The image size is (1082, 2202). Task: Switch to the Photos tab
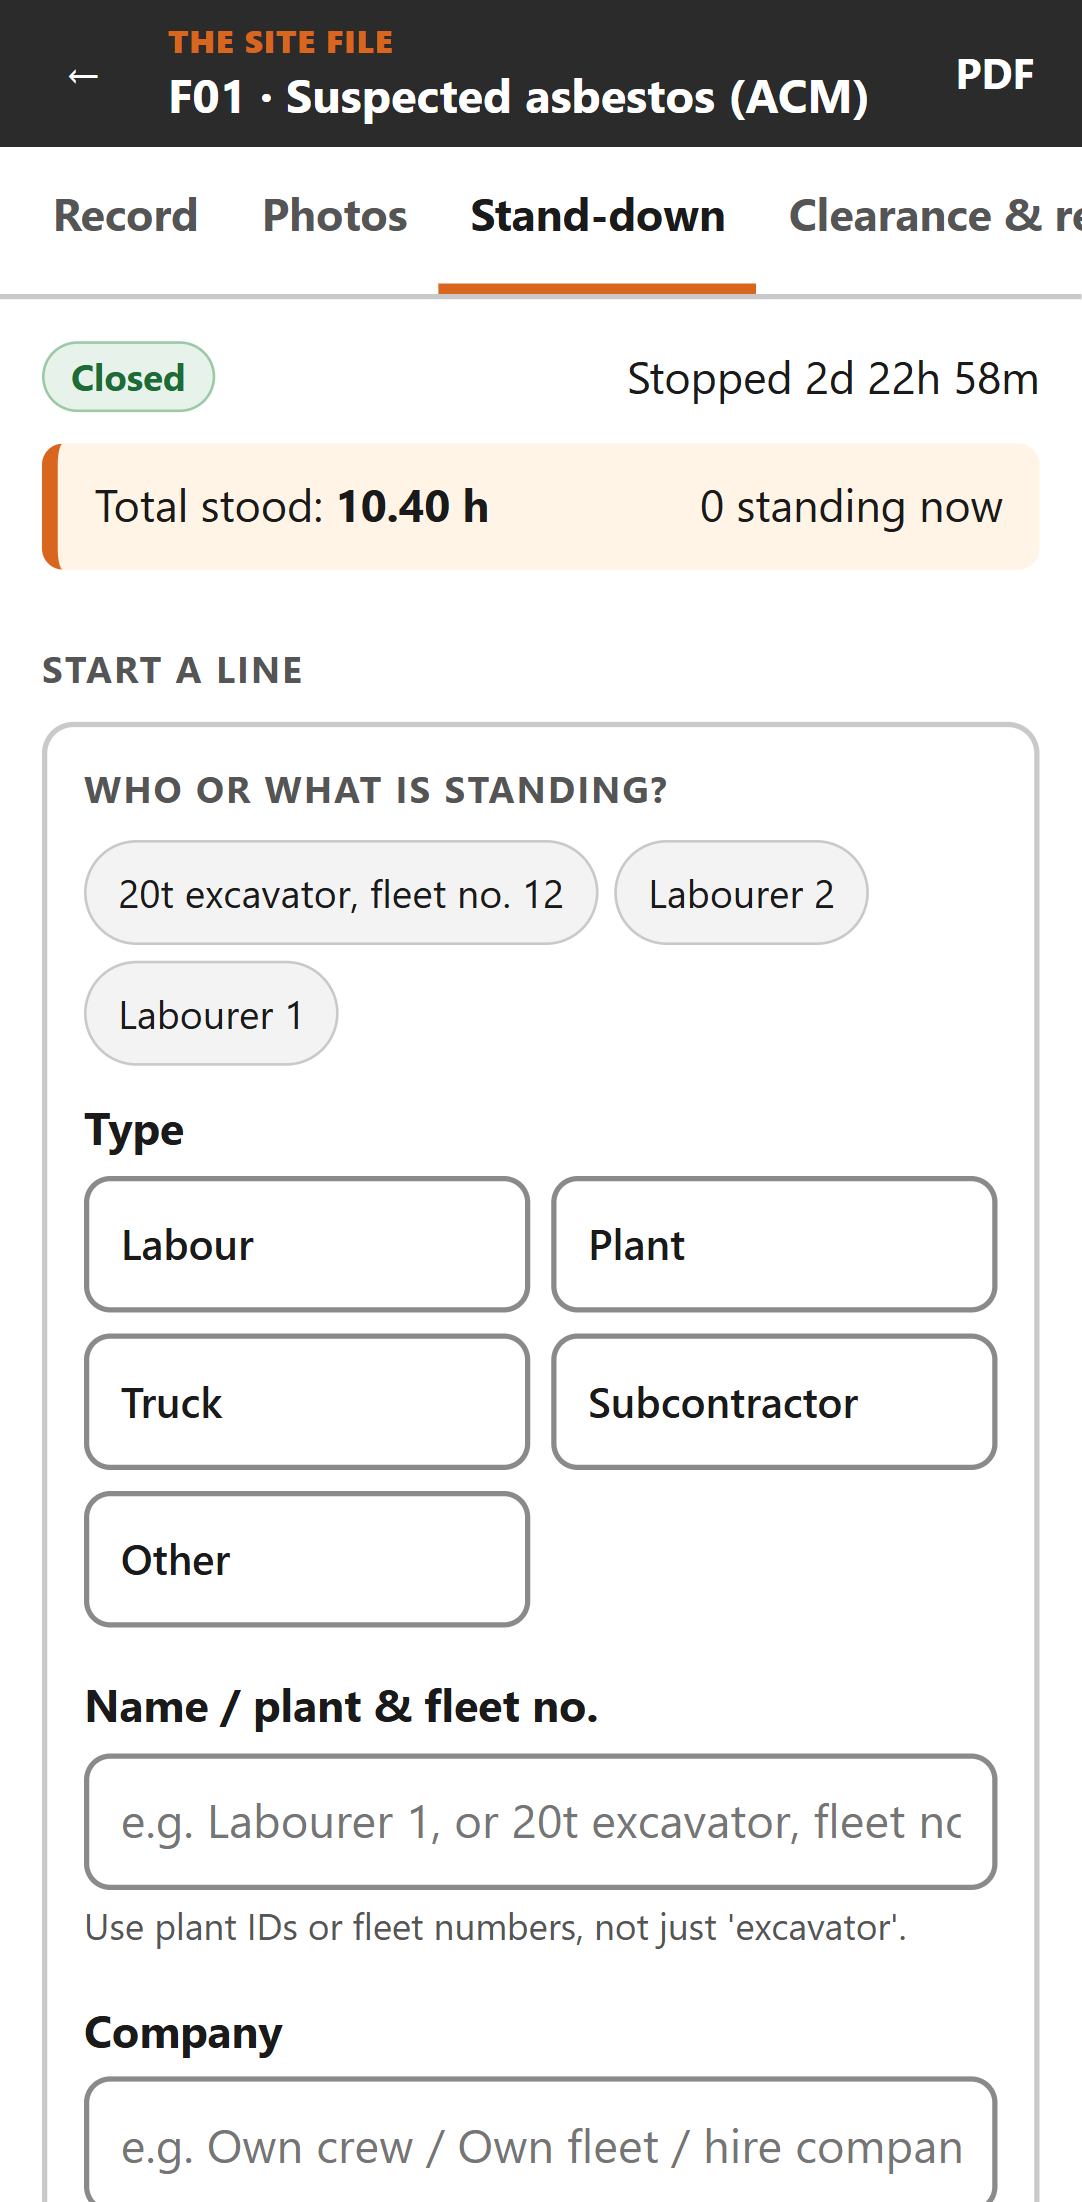[335, 216]
